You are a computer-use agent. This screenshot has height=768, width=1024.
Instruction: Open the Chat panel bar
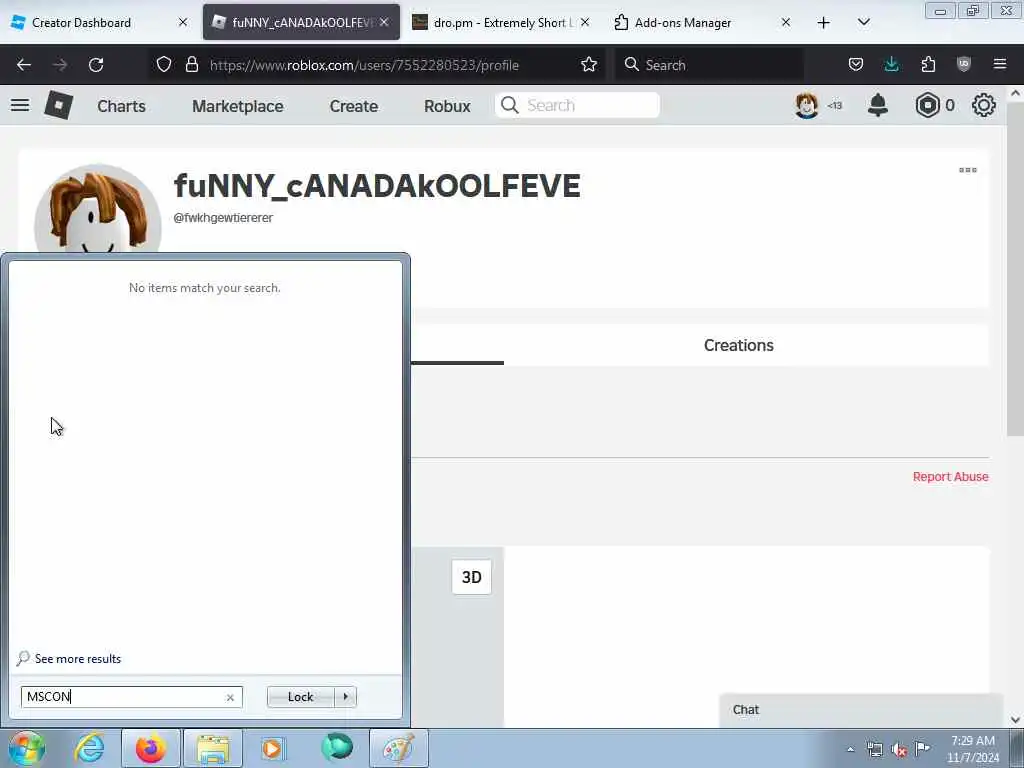tap(861, 710)
